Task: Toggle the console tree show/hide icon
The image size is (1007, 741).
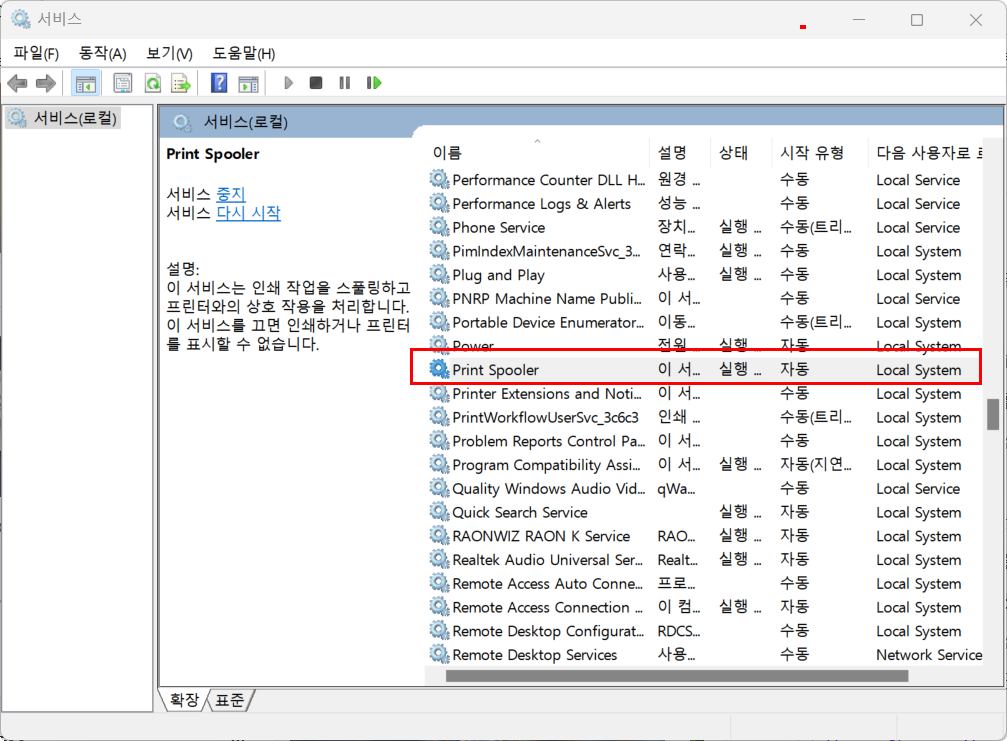Action: coord(85,83)
